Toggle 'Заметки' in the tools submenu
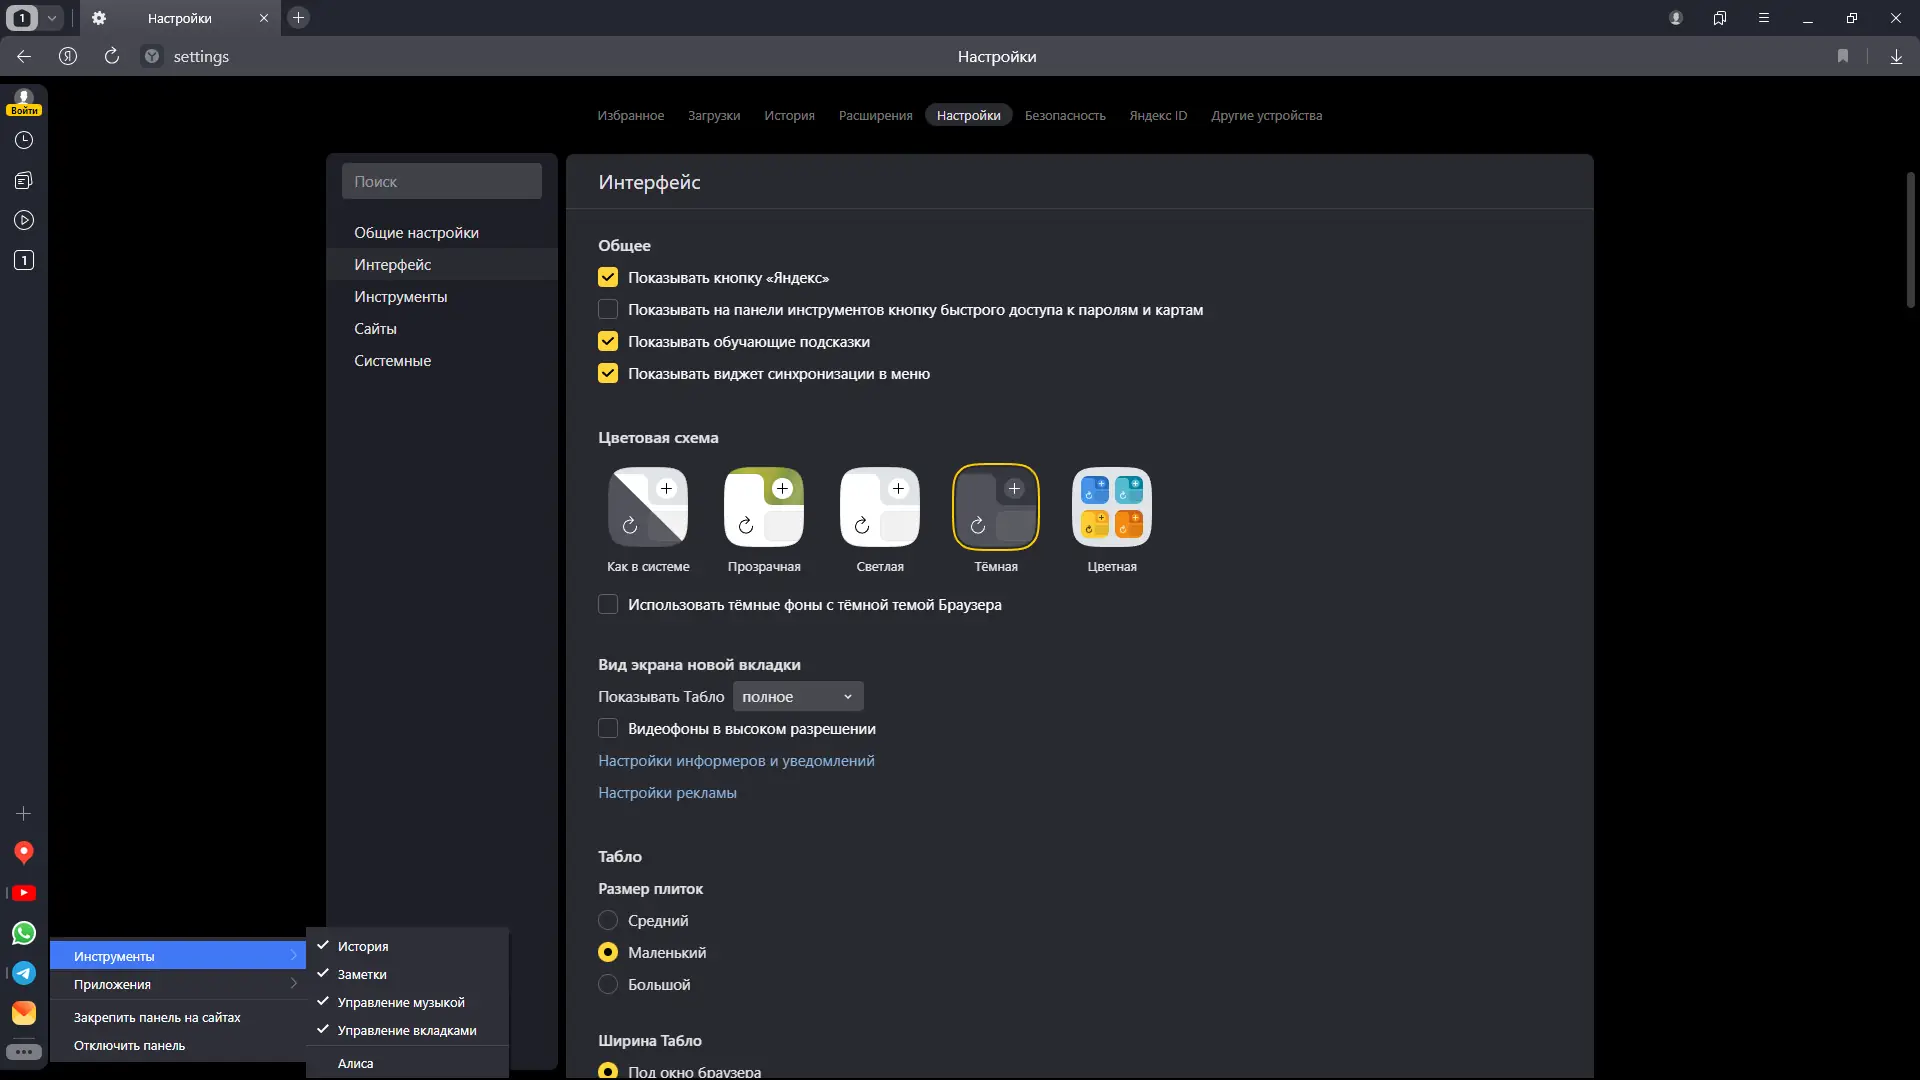1920x1080 pixels. pyautogui.click(x=362, y=975)
